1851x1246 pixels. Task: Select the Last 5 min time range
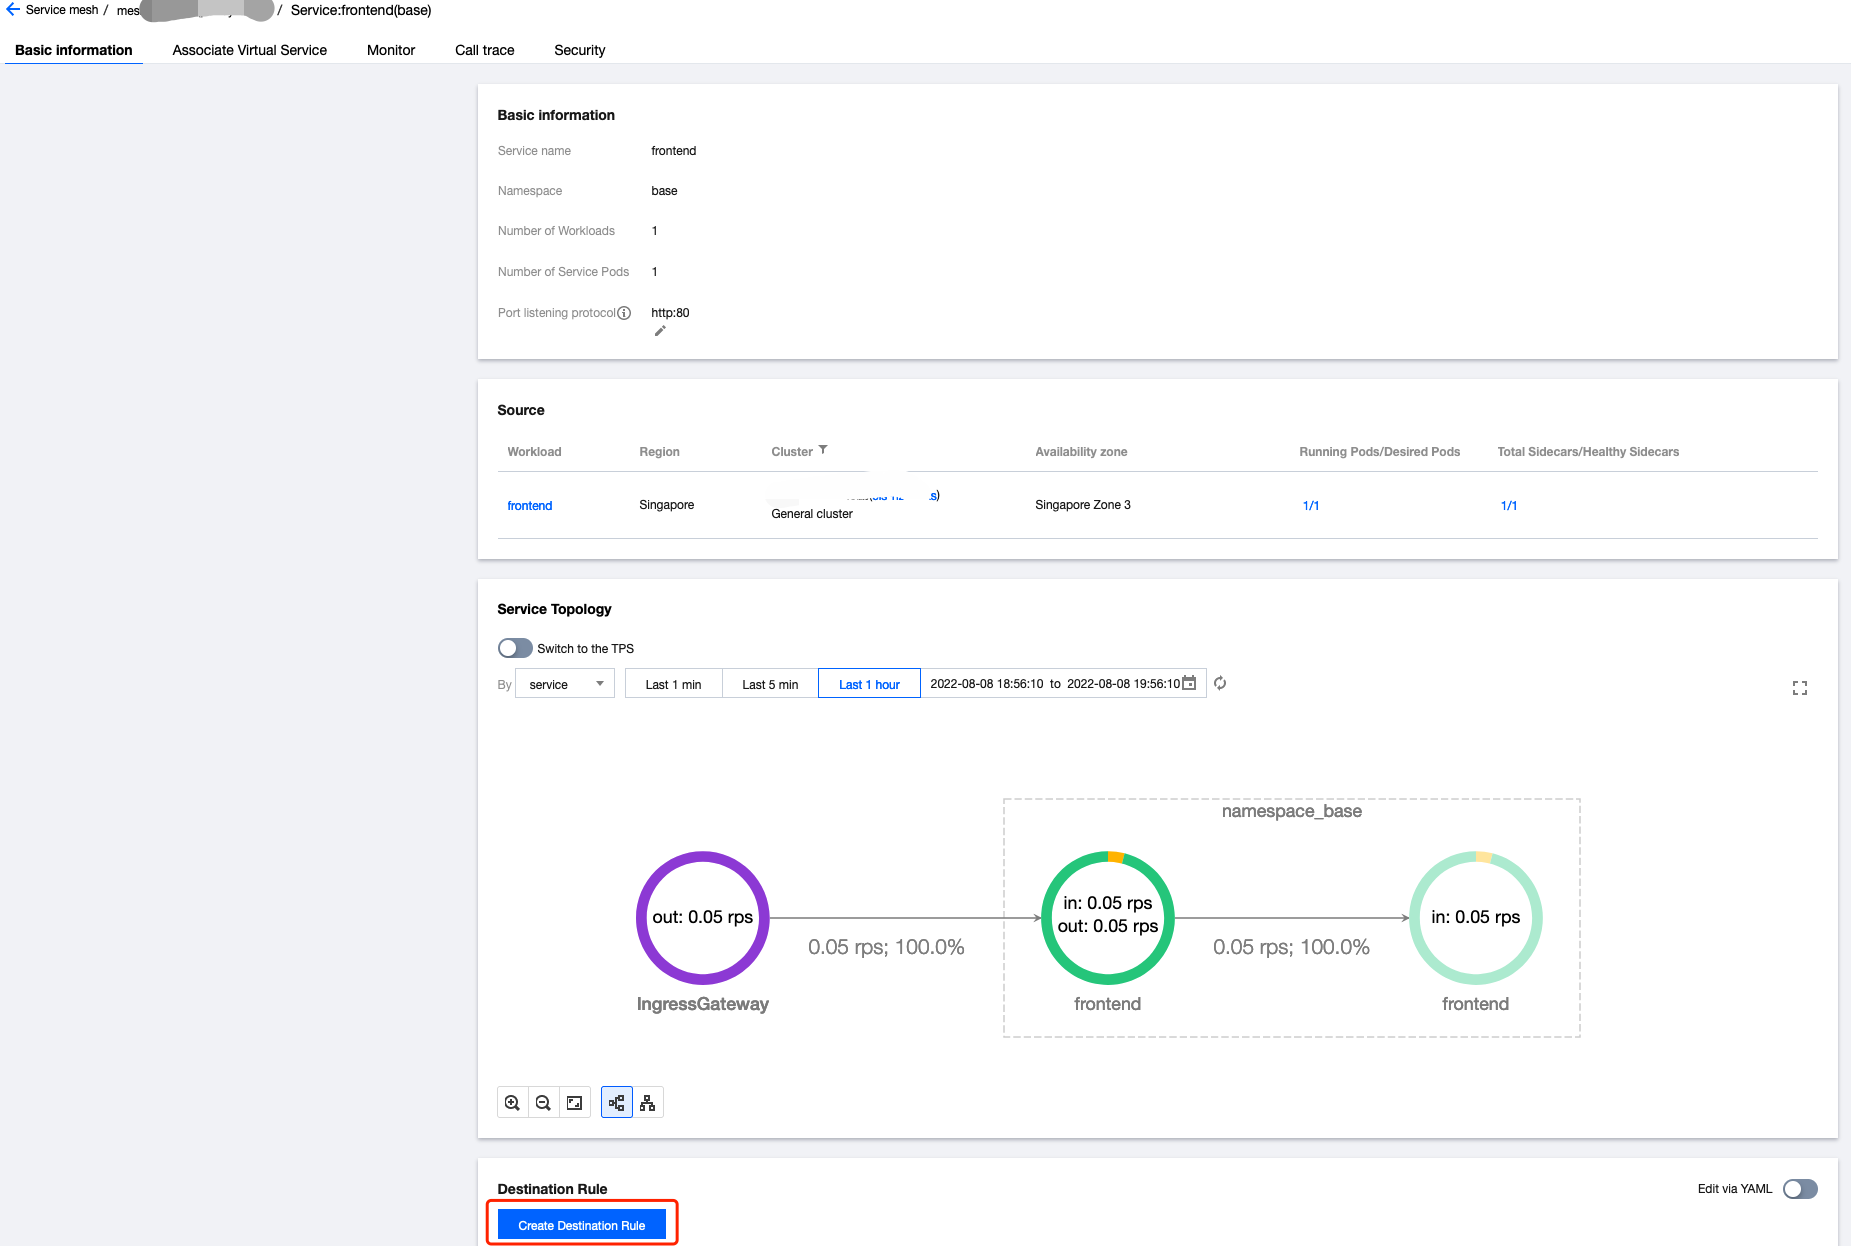769,684
